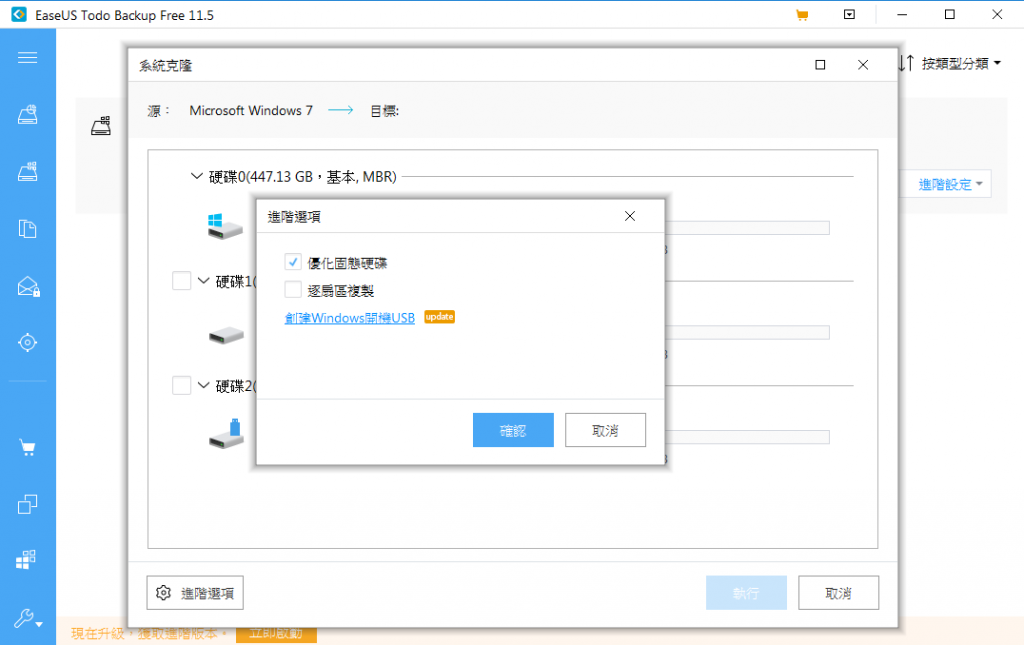This screenshot has width=1024, height=645.
Task: Close the 系統克隆 window
Action: click(x=863, y=65)
